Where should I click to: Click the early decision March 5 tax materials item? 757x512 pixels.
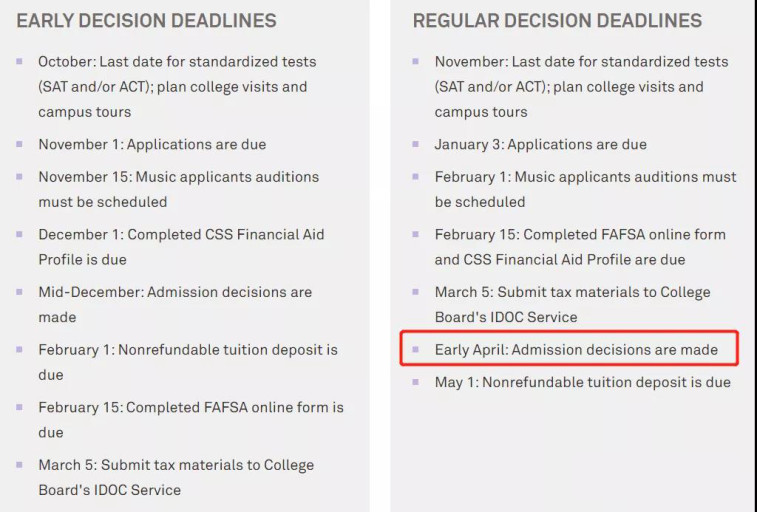(x=176, y=477)
